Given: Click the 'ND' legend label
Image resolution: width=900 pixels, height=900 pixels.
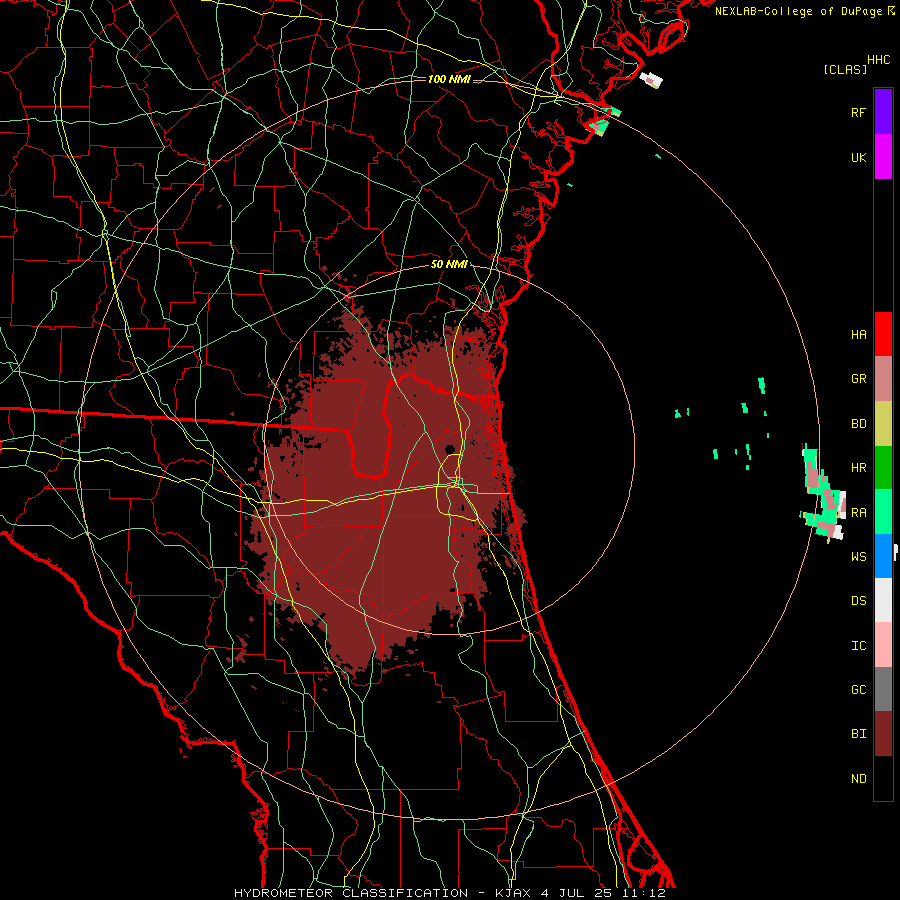Looking at the screenshot, I should pos(858,779).
